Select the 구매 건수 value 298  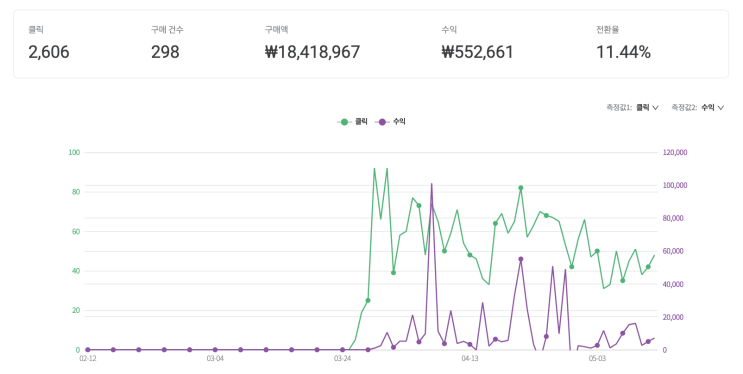(x=165, y=52)
